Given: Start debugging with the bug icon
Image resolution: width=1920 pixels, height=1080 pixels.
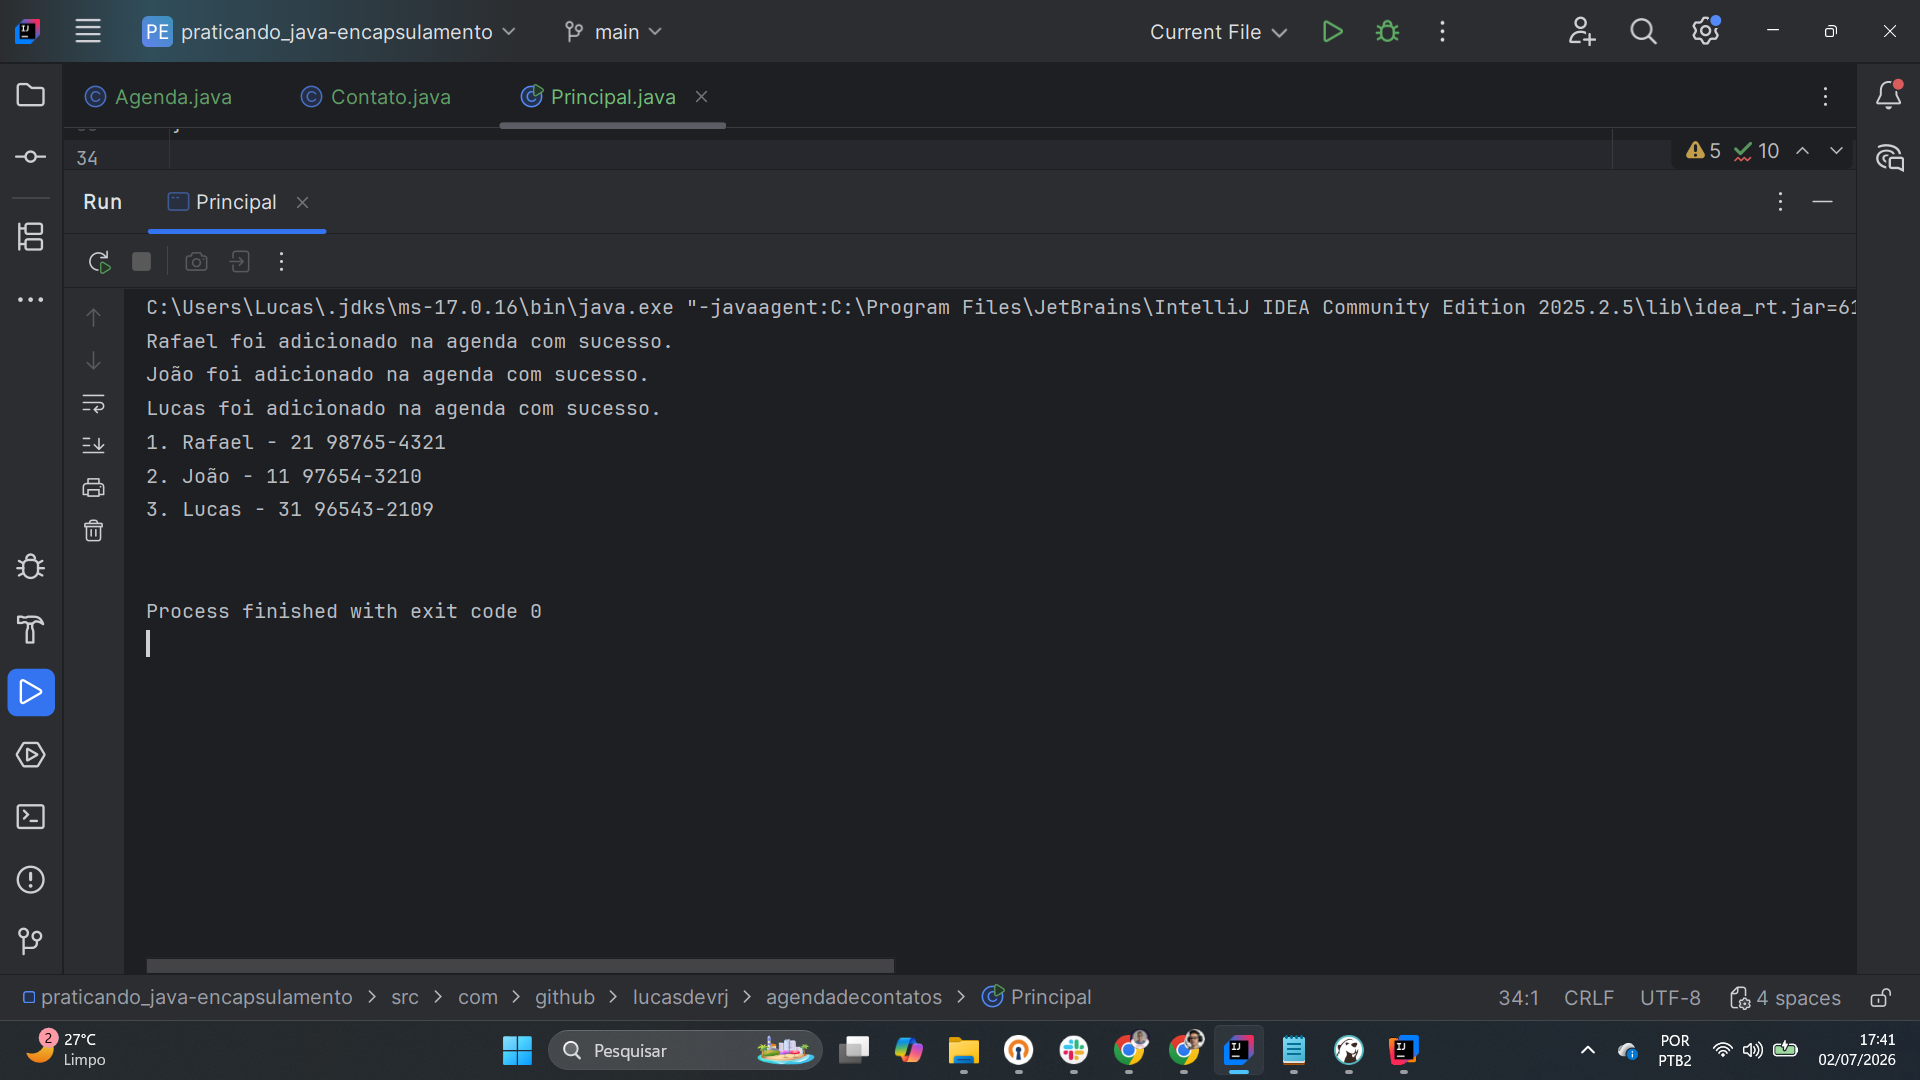Looking at the screenshot, I should [x=1387, y=32].
